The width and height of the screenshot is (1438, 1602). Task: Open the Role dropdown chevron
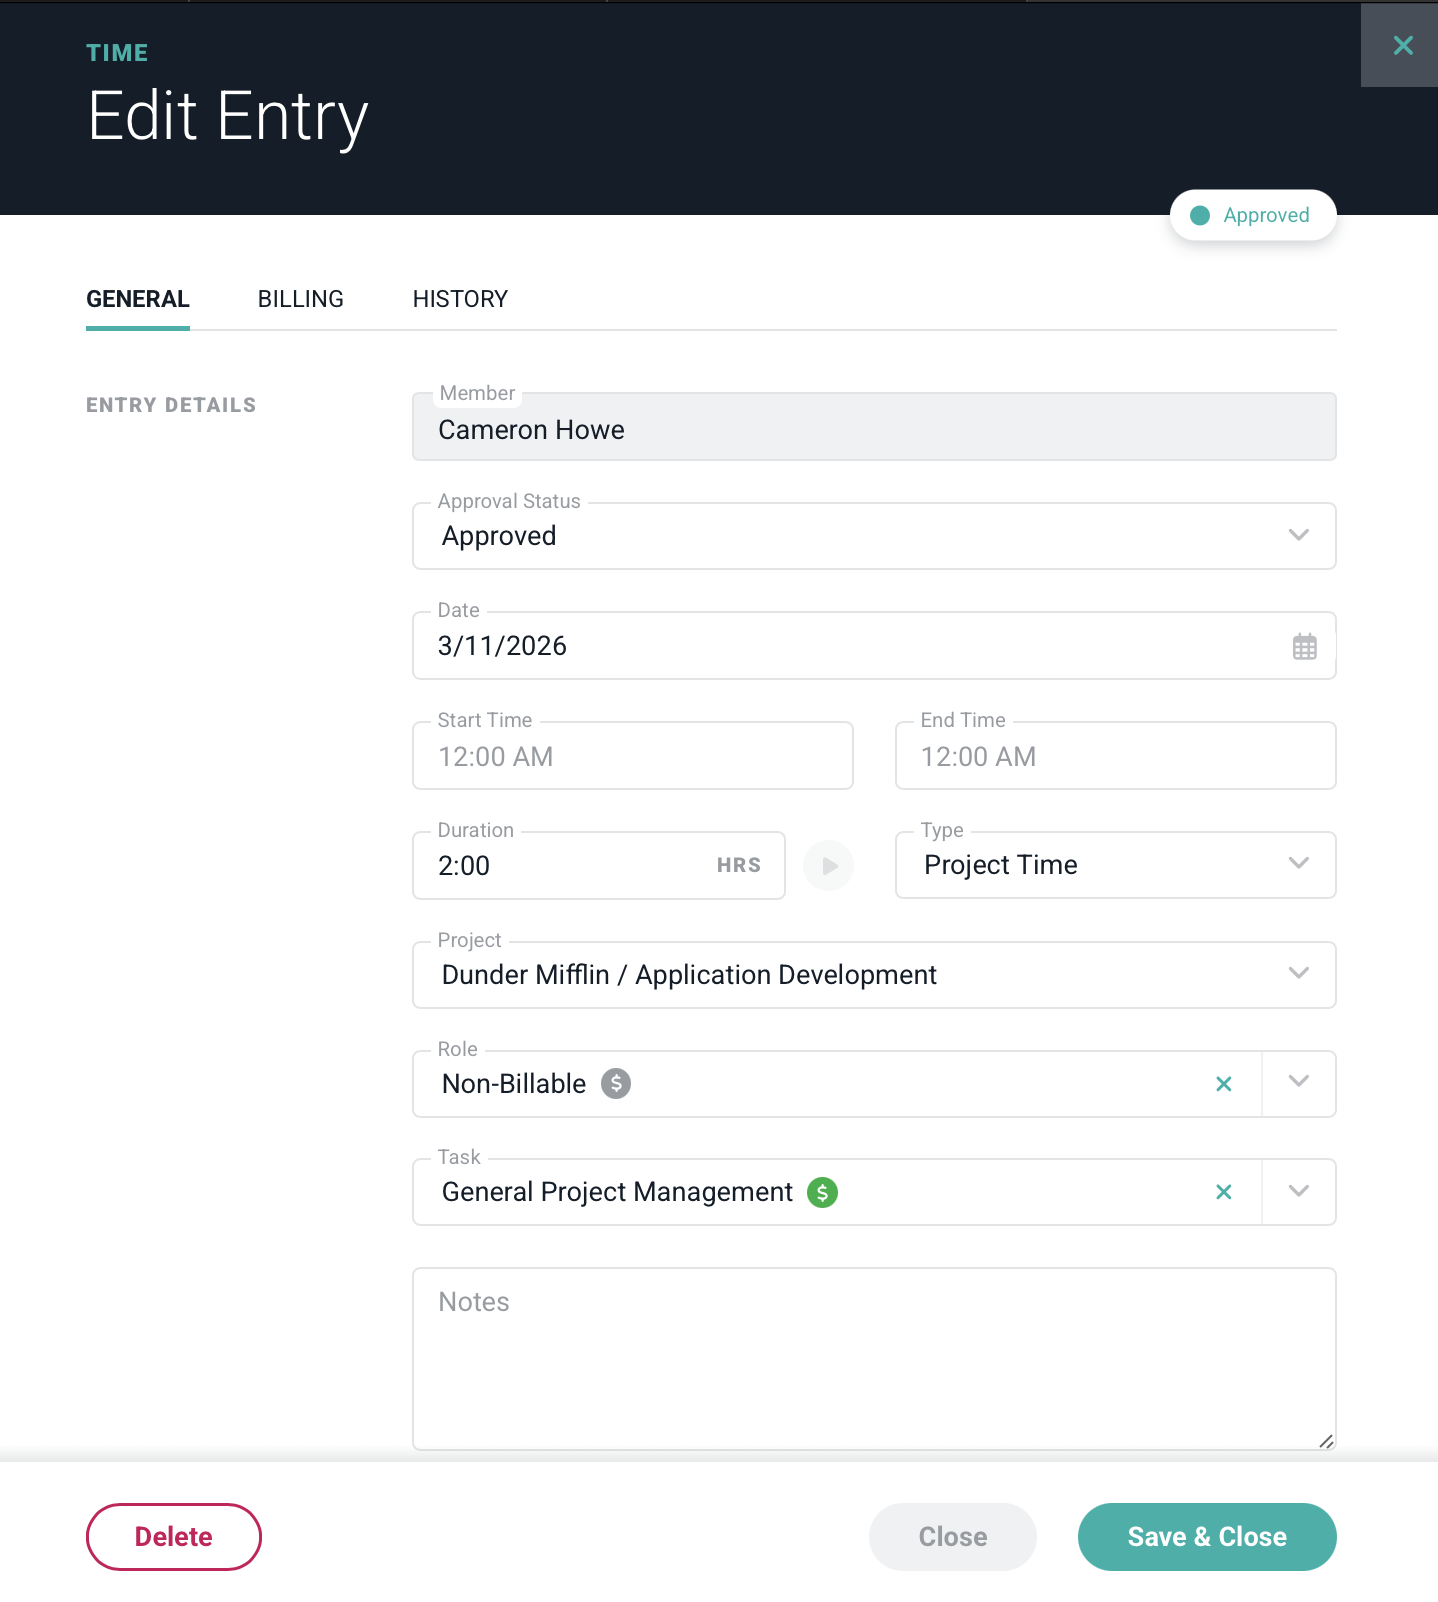point(1298,1083)
